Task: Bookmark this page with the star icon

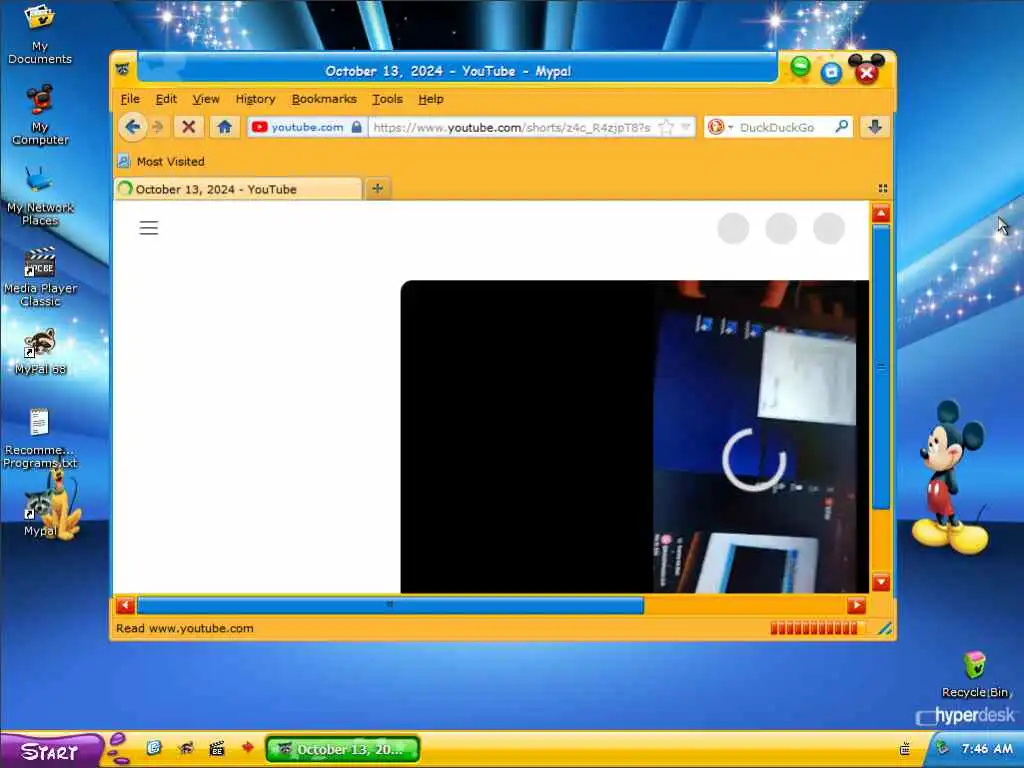Action: pyautogui.click(x=665, y=127)
